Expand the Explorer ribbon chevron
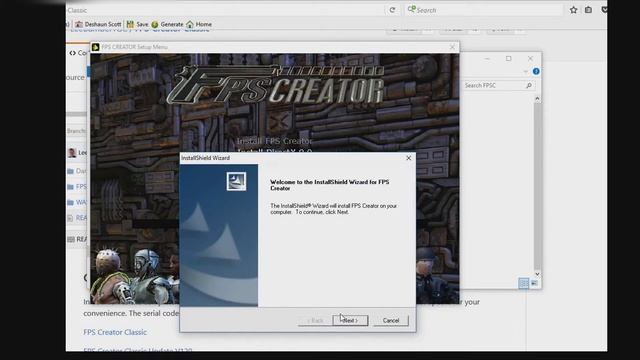 pyautogui.click(x=525, y=72)
